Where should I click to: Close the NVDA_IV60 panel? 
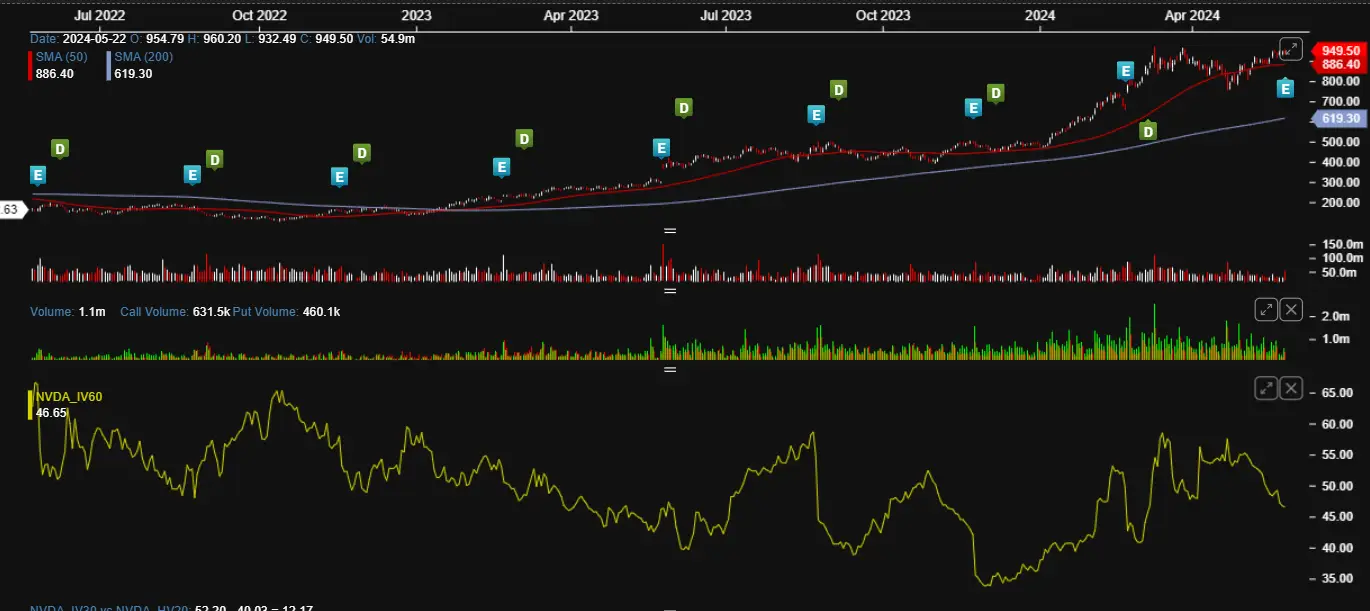[1292, 388]
